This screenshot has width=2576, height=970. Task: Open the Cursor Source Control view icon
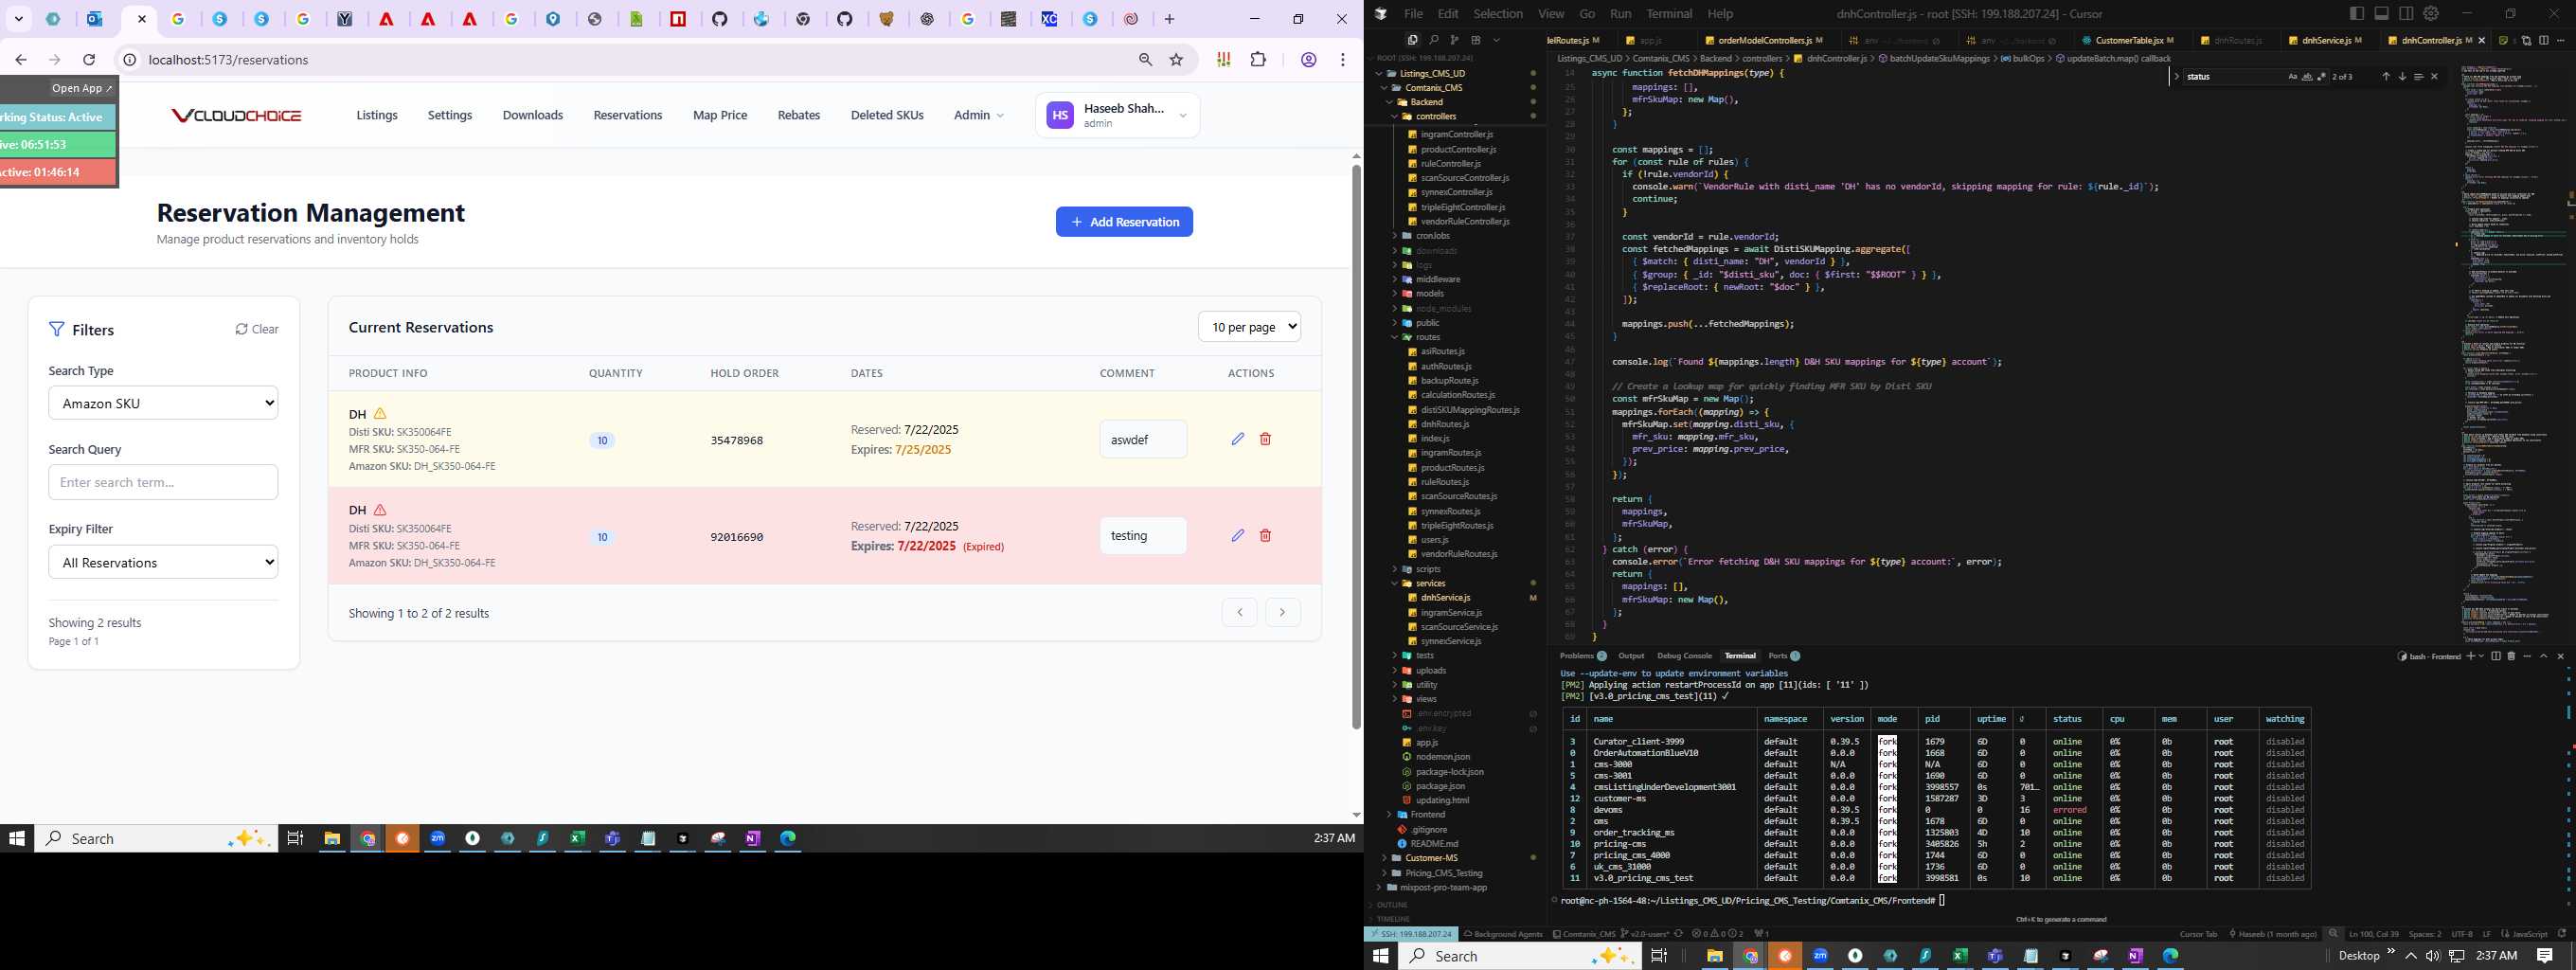pyautogui.click(x=1455, y=40)
